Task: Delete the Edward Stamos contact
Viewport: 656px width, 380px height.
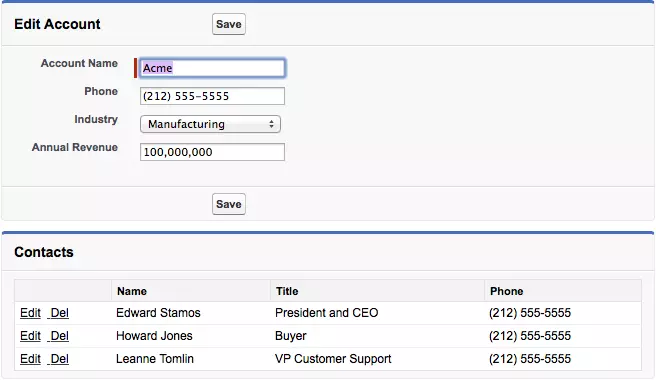Action: (59, 313)
